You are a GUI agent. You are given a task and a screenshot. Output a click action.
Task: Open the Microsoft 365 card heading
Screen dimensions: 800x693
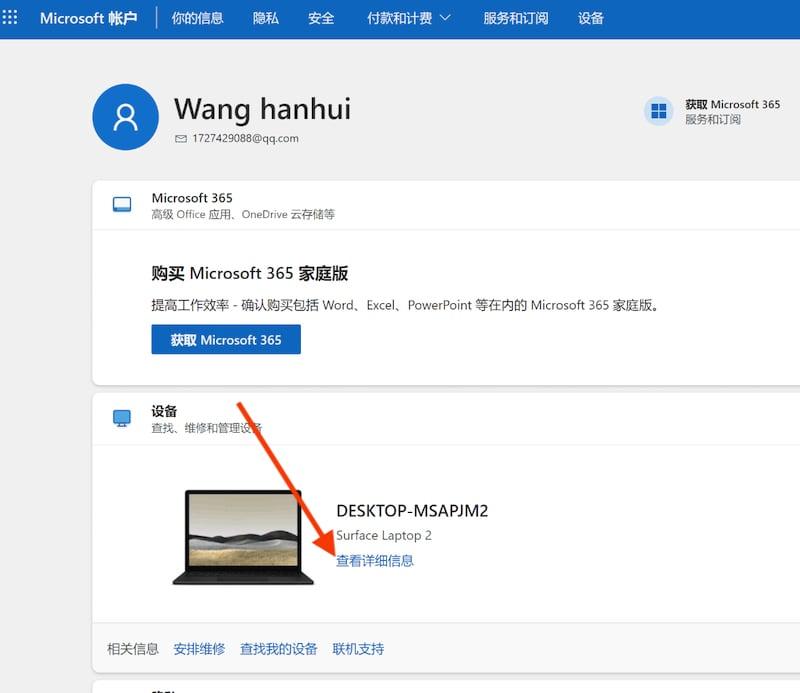[x=192, y=198]
